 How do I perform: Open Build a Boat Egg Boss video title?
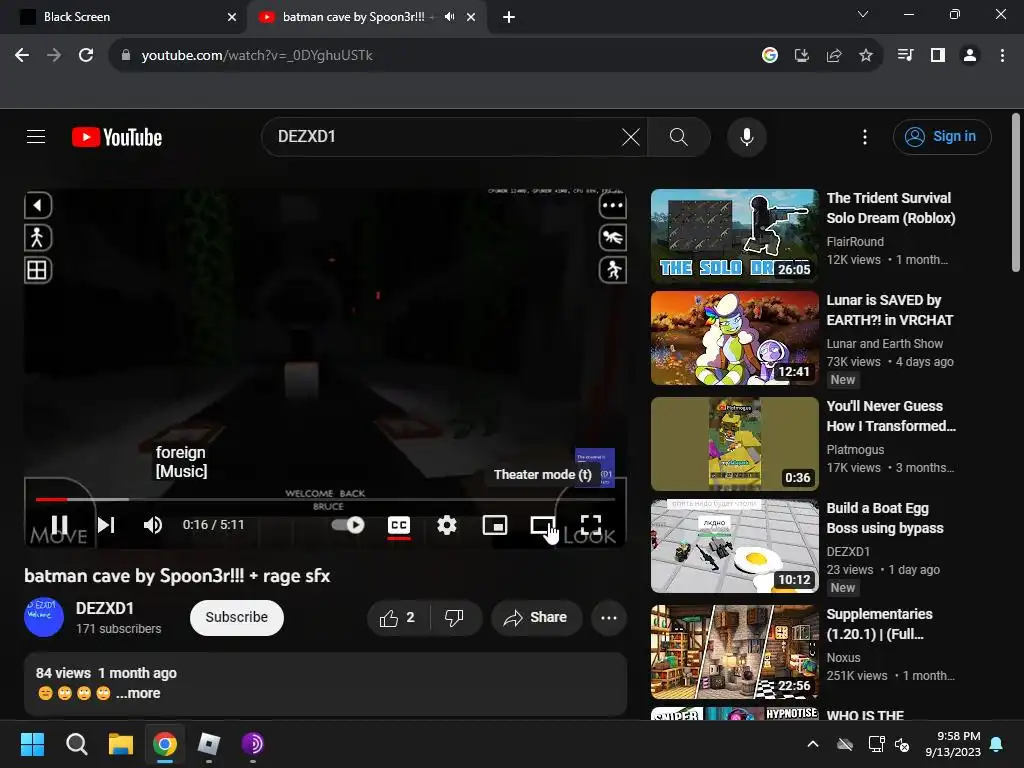885,518
